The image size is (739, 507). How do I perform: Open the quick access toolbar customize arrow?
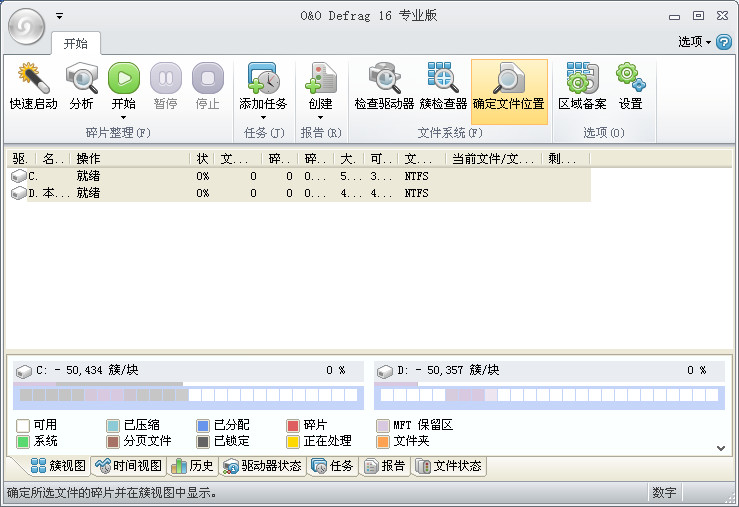59,16
